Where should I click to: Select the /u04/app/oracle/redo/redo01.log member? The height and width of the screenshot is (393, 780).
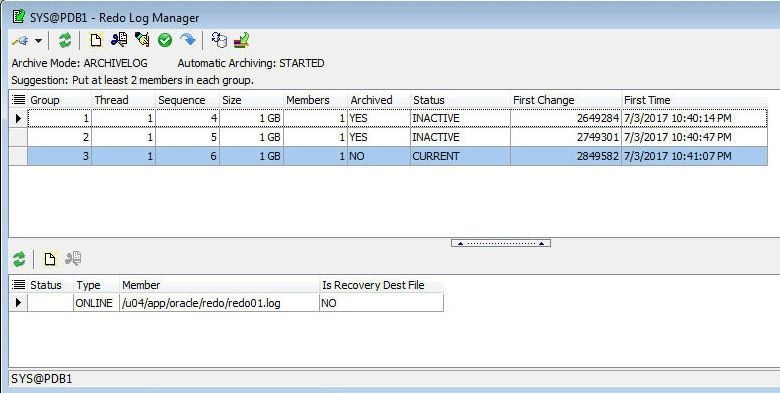220,302
